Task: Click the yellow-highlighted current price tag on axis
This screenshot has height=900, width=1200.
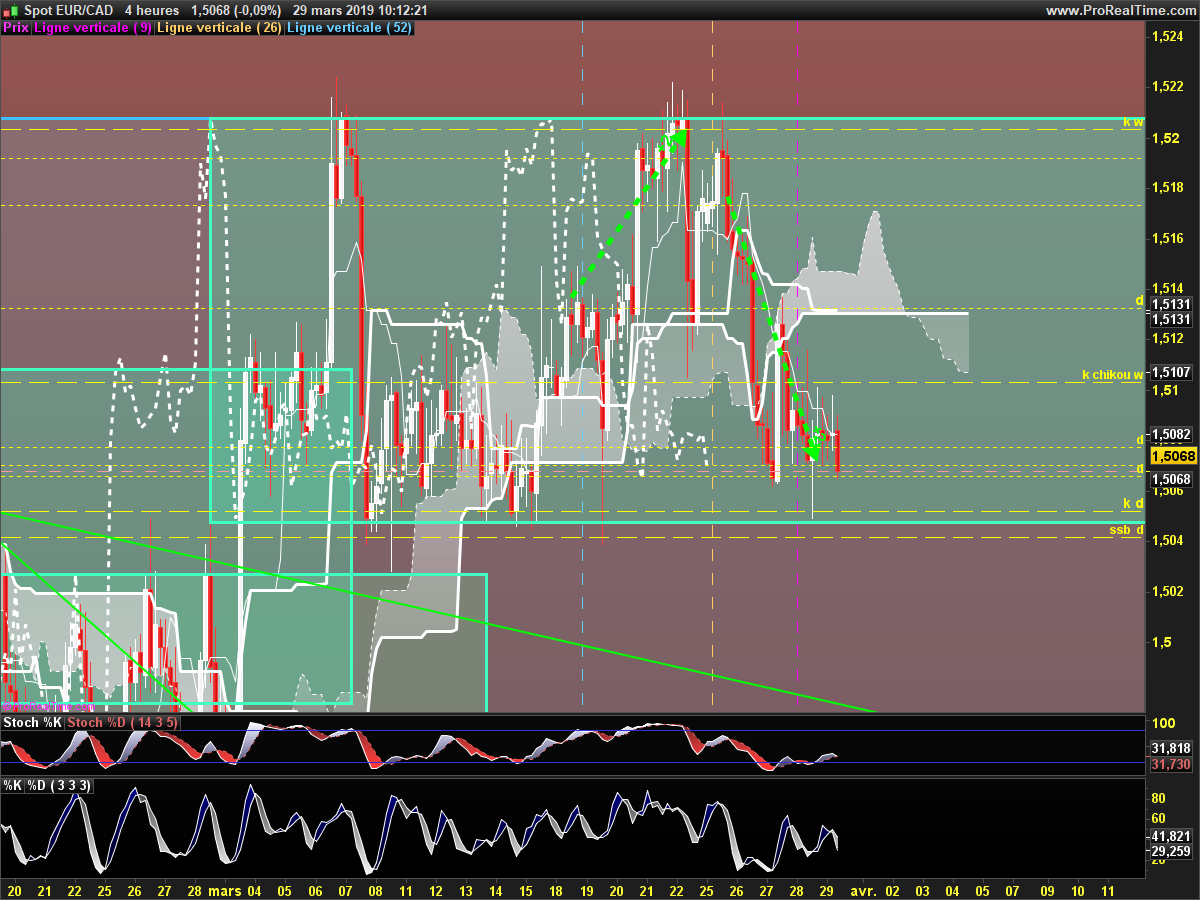Action: click(x=1172, y=456)
